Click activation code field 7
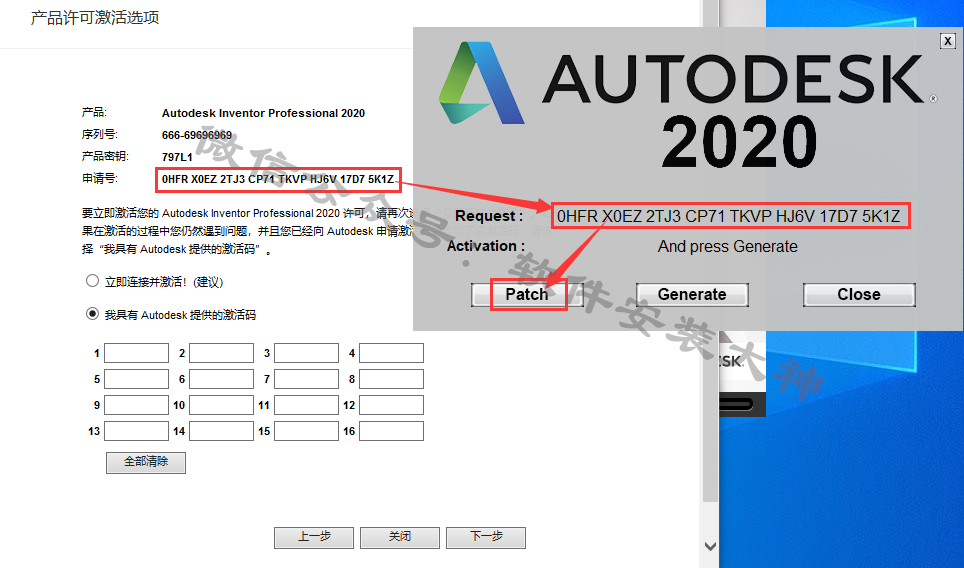Image resolution: width=964 pixels, height=568 pixels. click(306, 379)
